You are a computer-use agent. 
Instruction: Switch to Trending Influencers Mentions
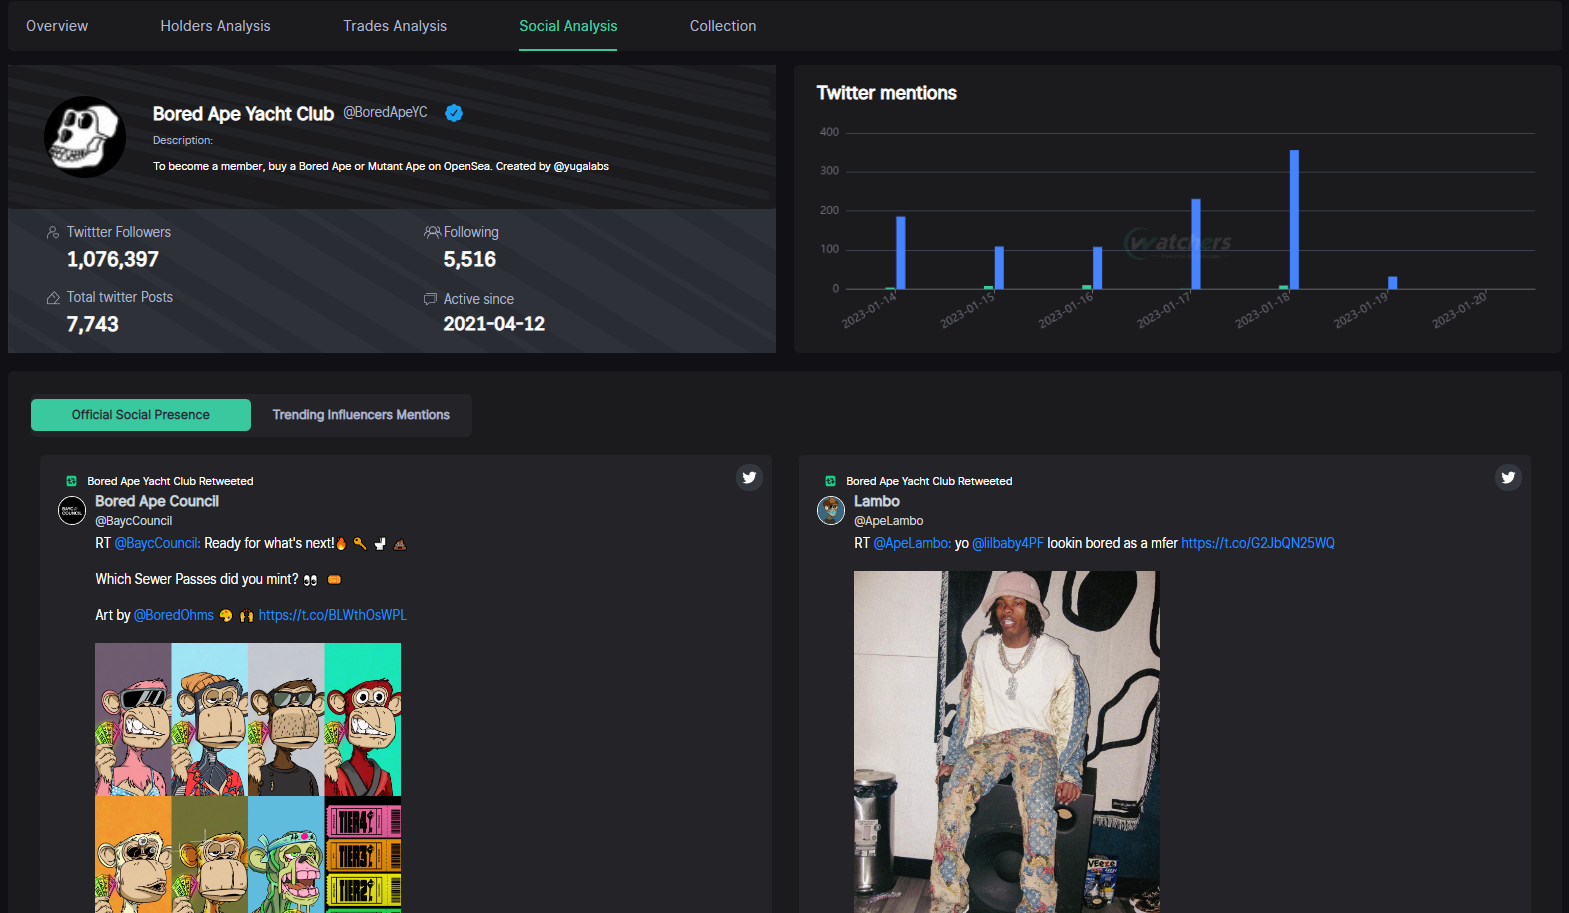361,415
